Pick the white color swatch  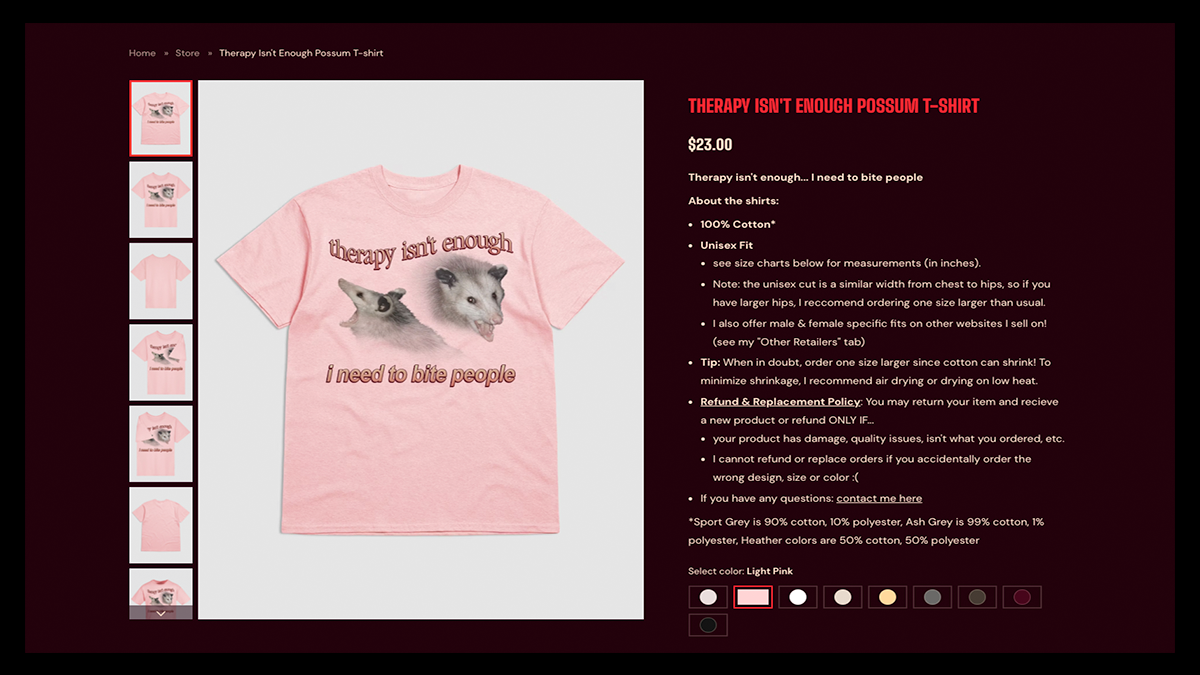pyautogui.click(x=798, y=597)
